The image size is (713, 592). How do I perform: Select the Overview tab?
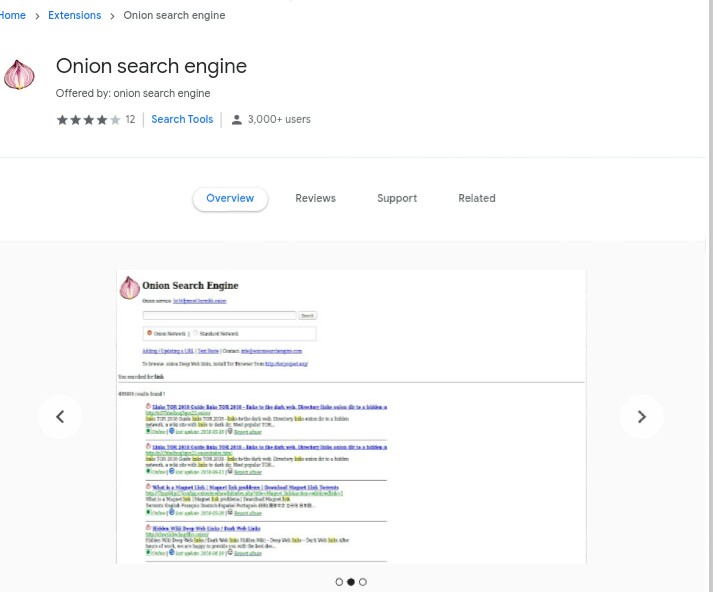tap(230, 199)
